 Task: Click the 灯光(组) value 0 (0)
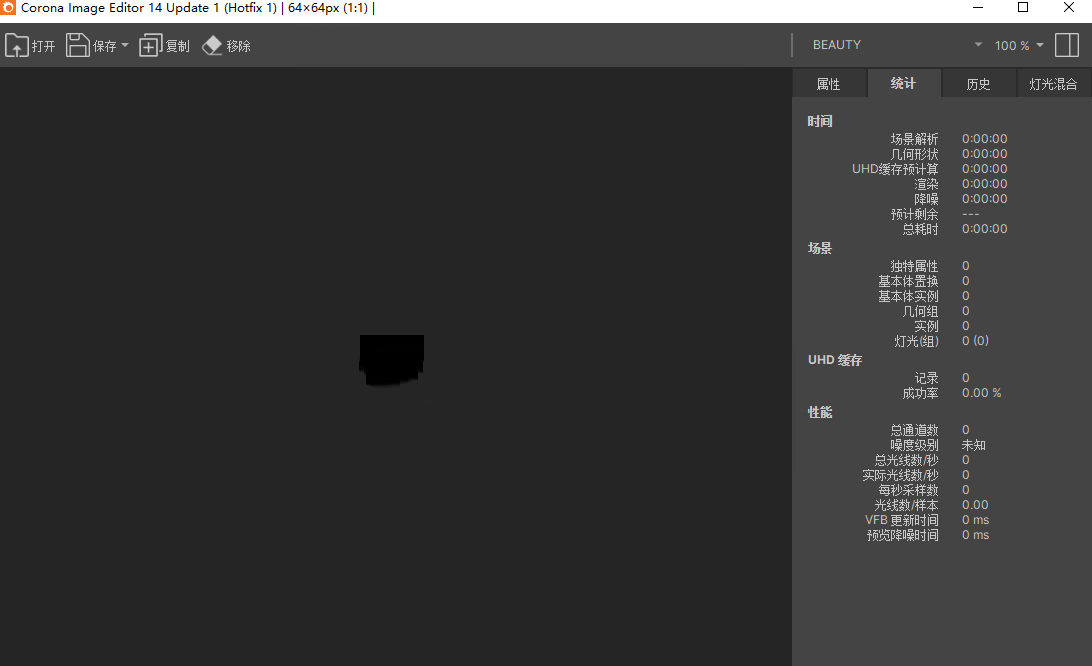[x=975, y=341]
